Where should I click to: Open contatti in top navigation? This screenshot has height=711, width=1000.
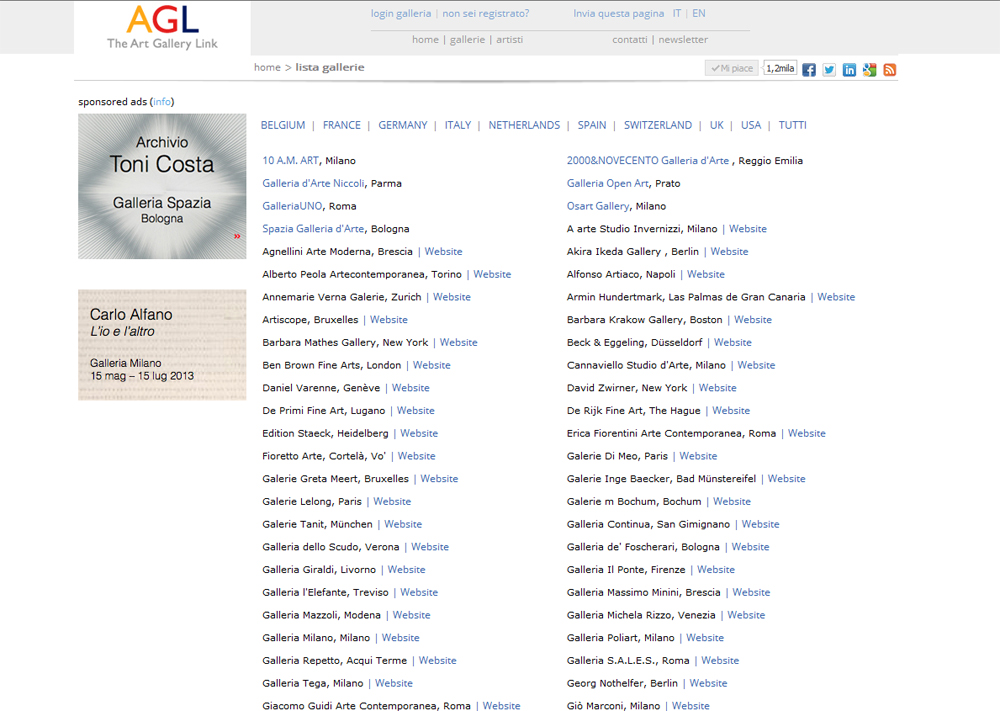click(x=629, y=40)
